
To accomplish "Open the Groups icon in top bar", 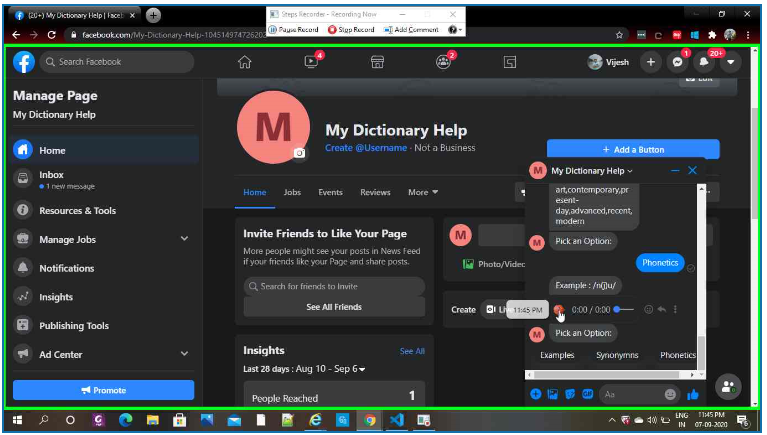I will (x=443, y=62).
